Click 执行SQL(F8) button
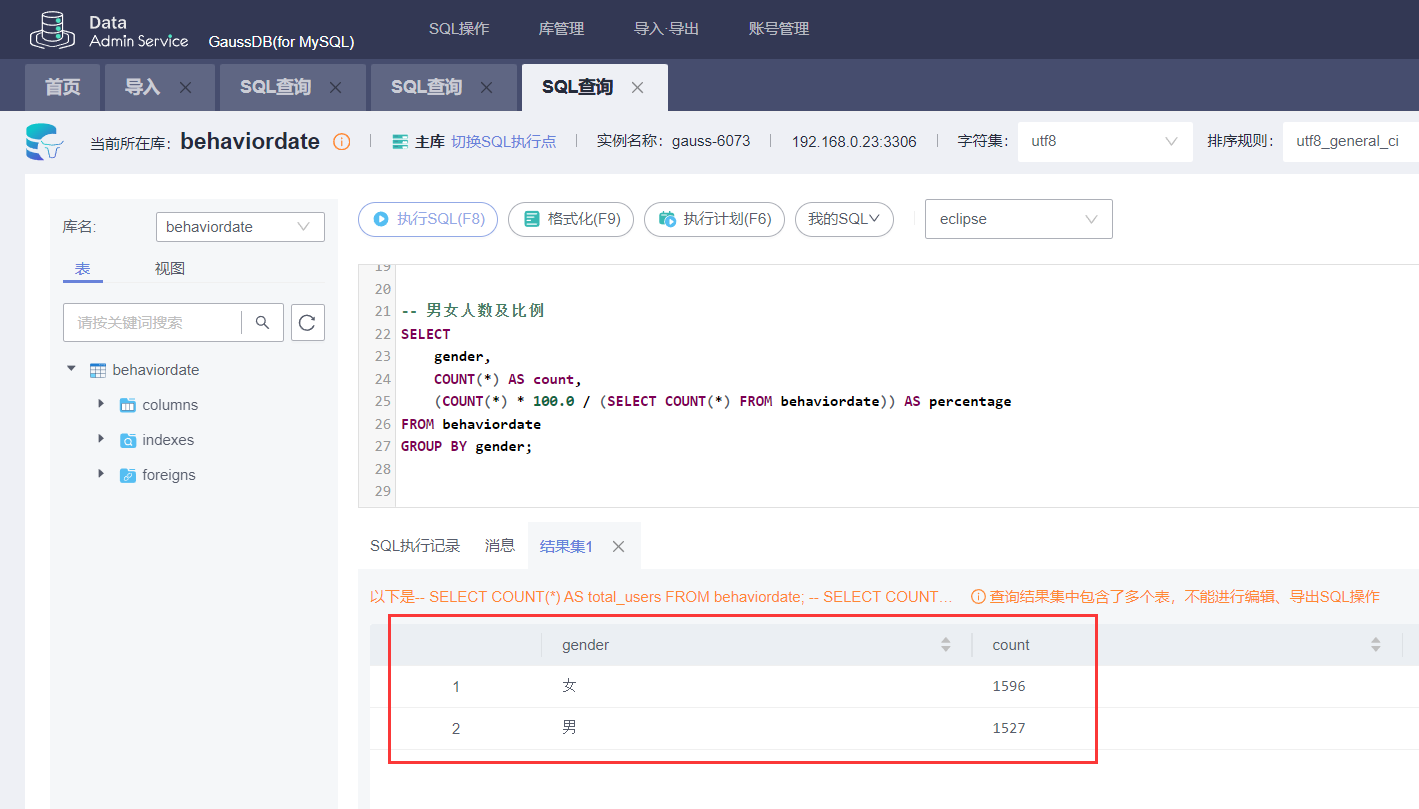 click(x=428, y=219)
